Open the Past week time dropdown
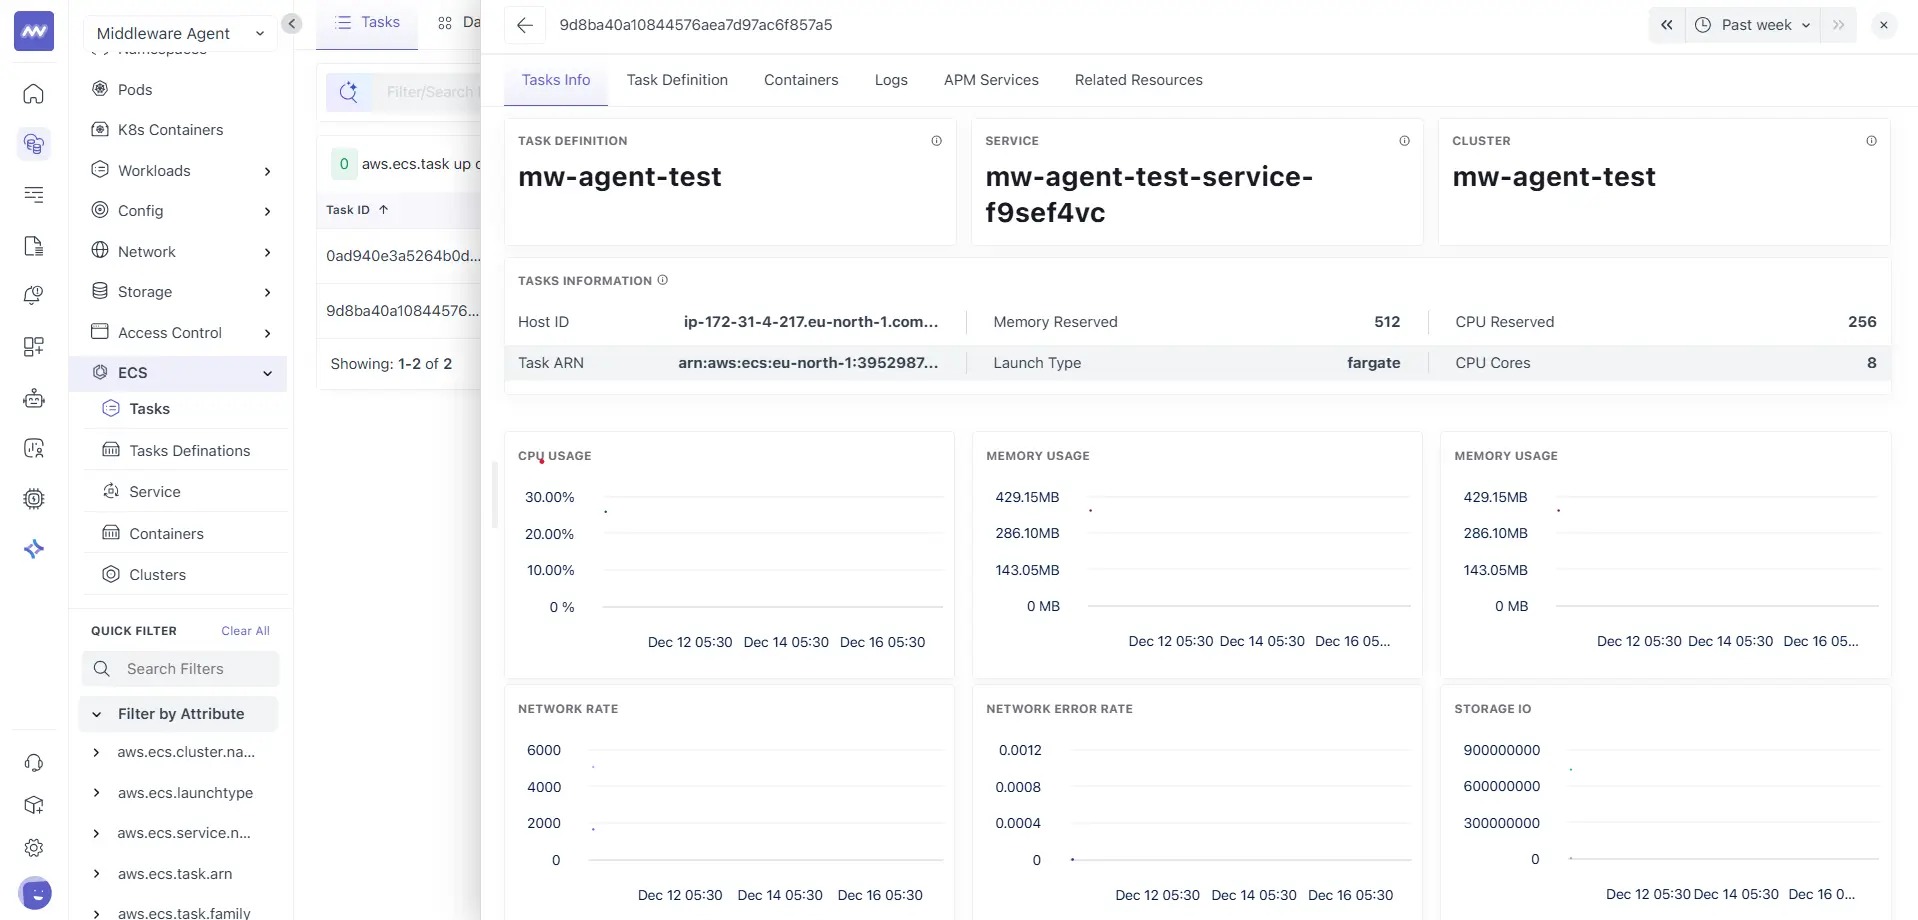The image size is (1918, 920). pos(1754,25)
